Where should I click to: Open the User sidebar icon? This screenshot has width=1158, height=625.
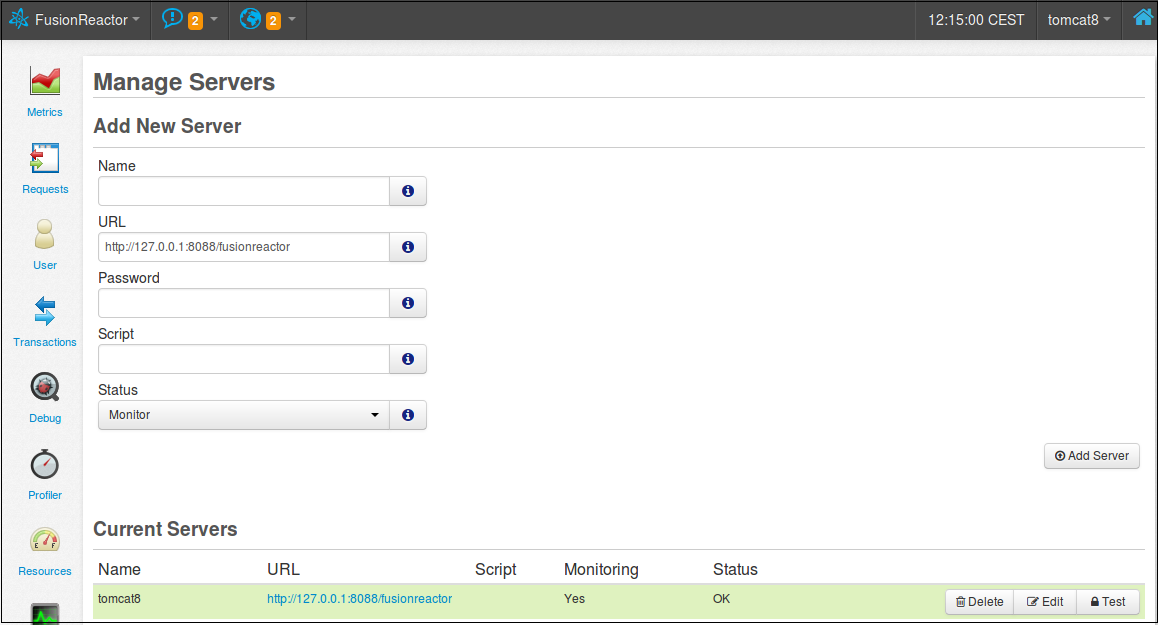[44, 235]
